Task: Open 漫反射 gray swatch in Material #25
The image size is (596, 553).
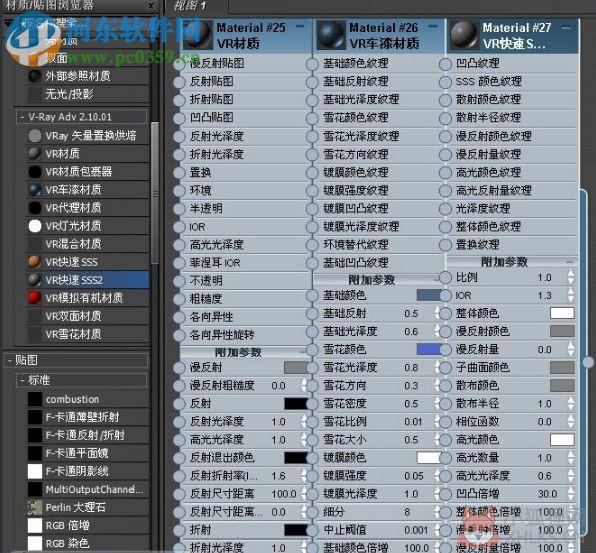Action: [296, 367]
